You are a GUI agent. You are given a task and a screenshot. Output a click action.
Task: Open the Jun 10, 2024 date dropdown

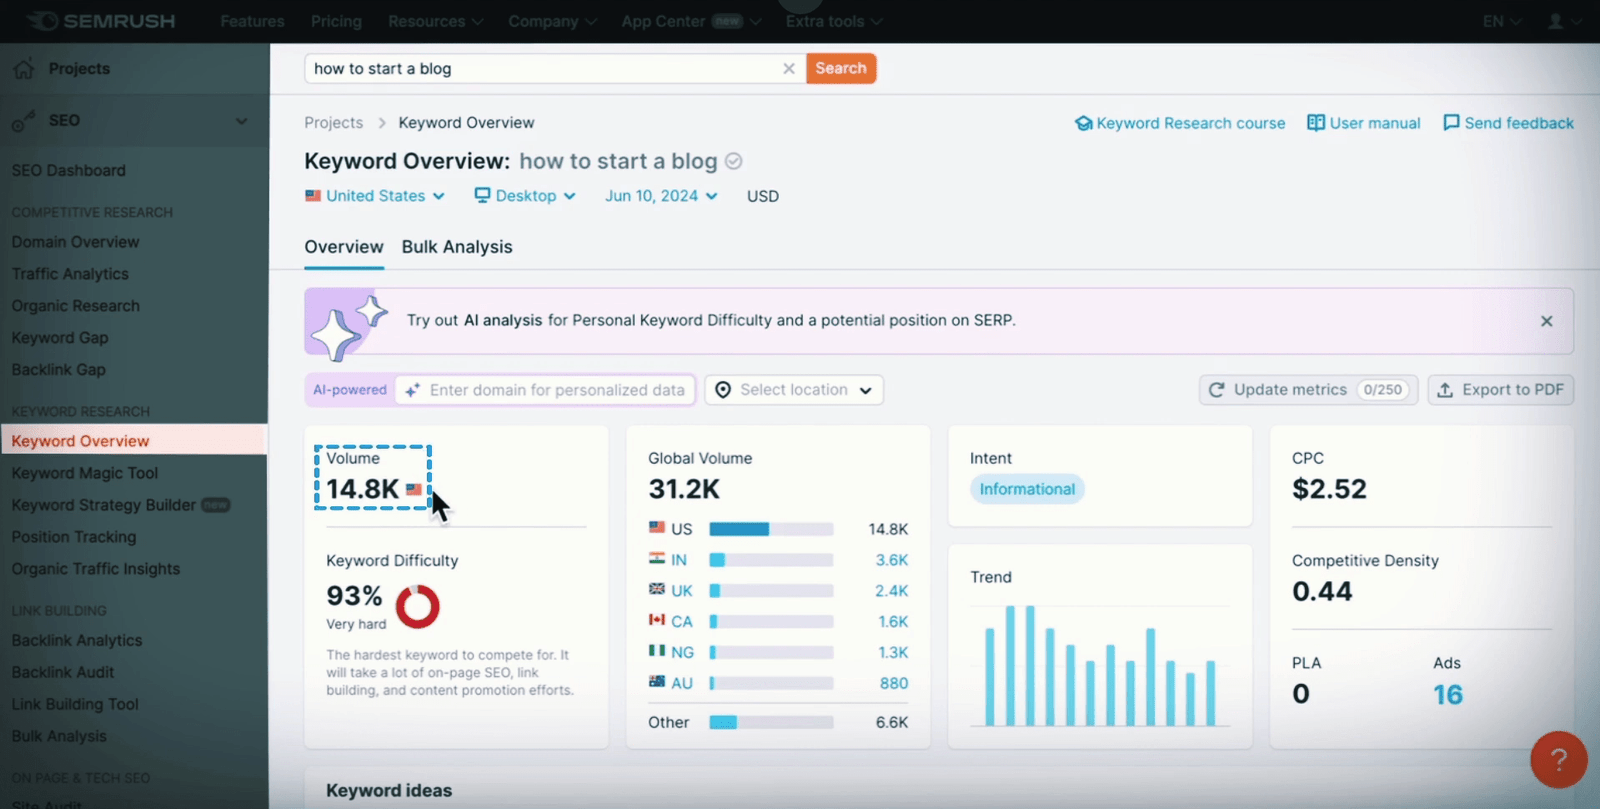pyautogui.click(x=661, y=196)
